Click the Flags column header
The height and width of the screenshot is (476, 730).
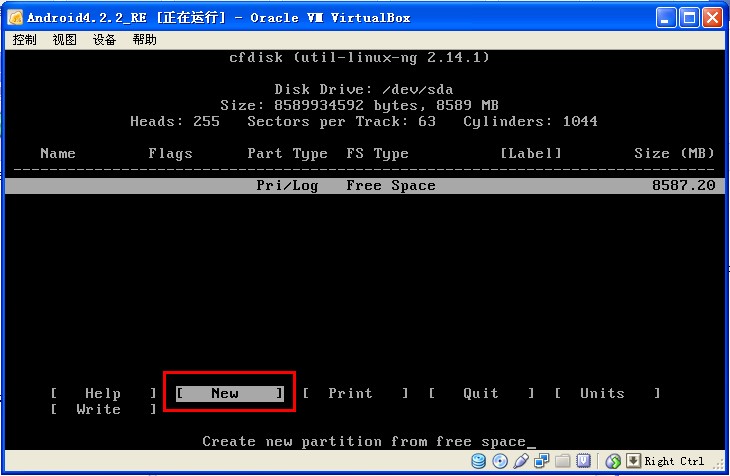pos(170,154)
